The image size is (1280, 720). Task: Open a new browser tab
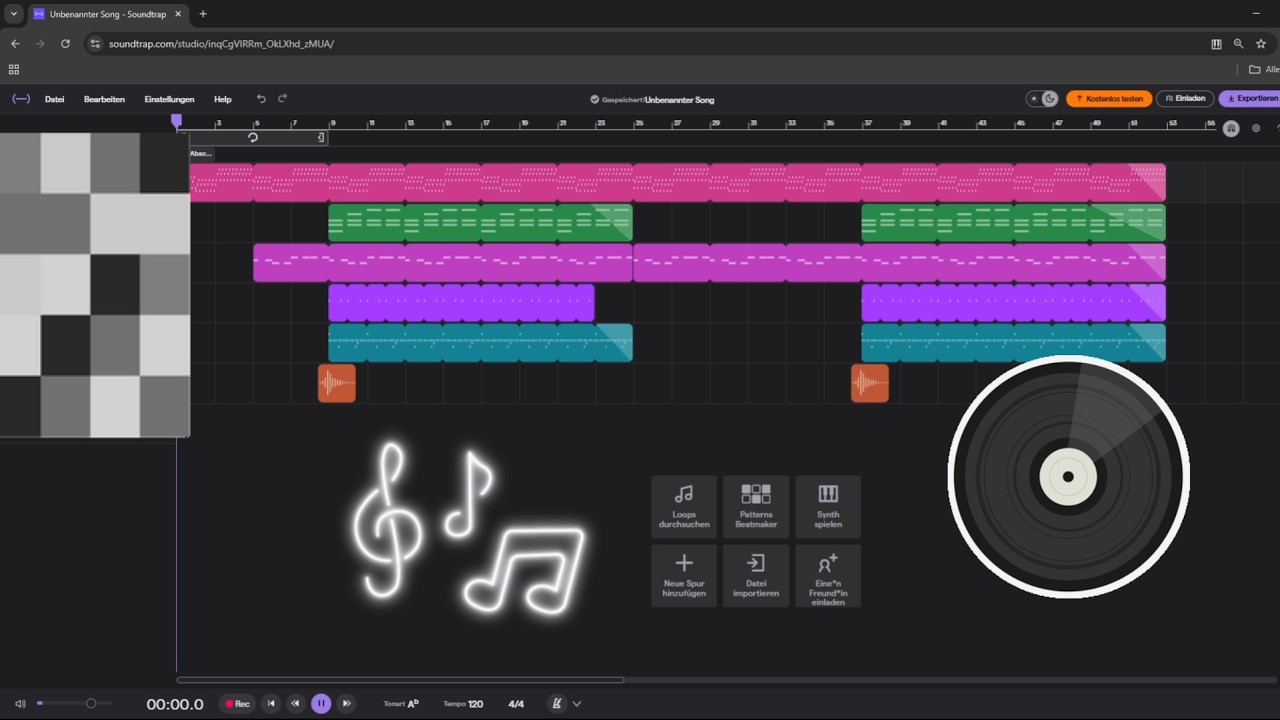[x=203, y=14]
